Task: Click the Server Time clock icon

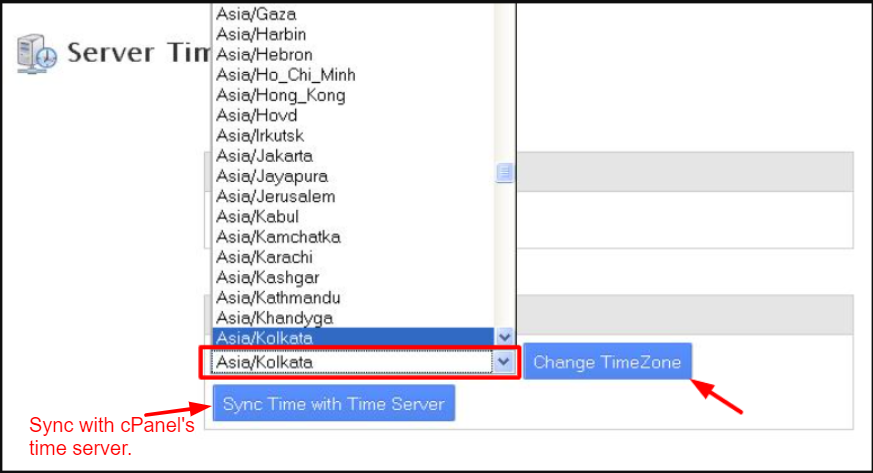Action: [37, 54]
